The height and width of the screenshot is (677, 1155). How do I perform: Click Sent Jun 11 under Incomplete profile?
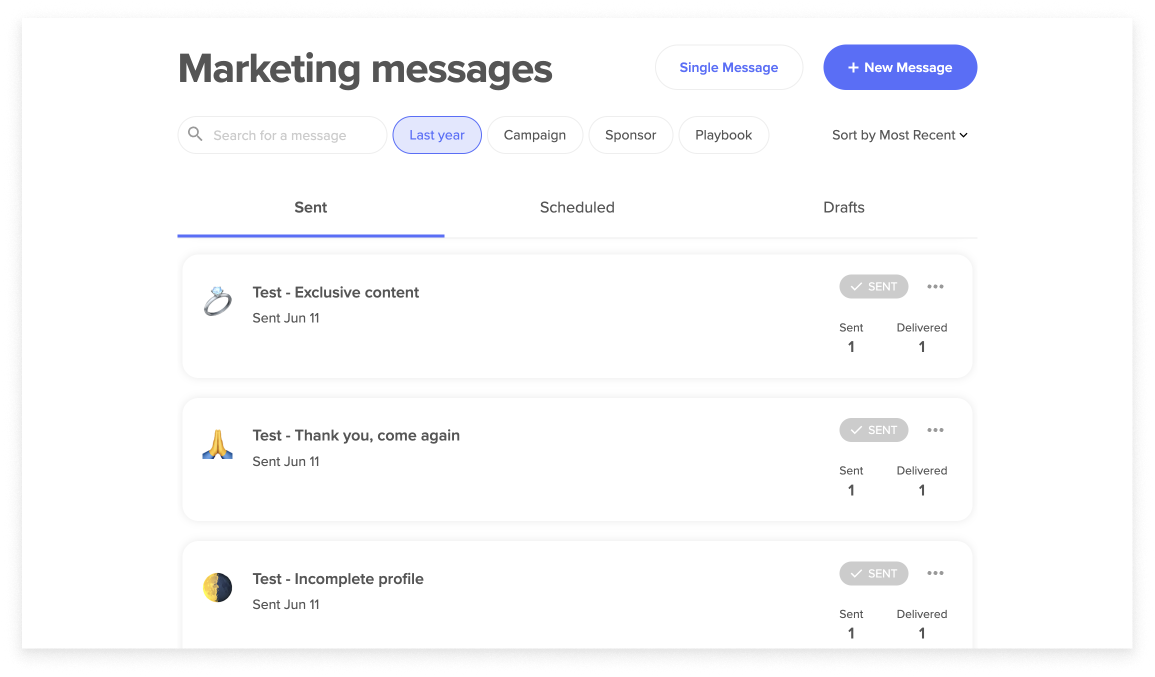tap(286, 605)
